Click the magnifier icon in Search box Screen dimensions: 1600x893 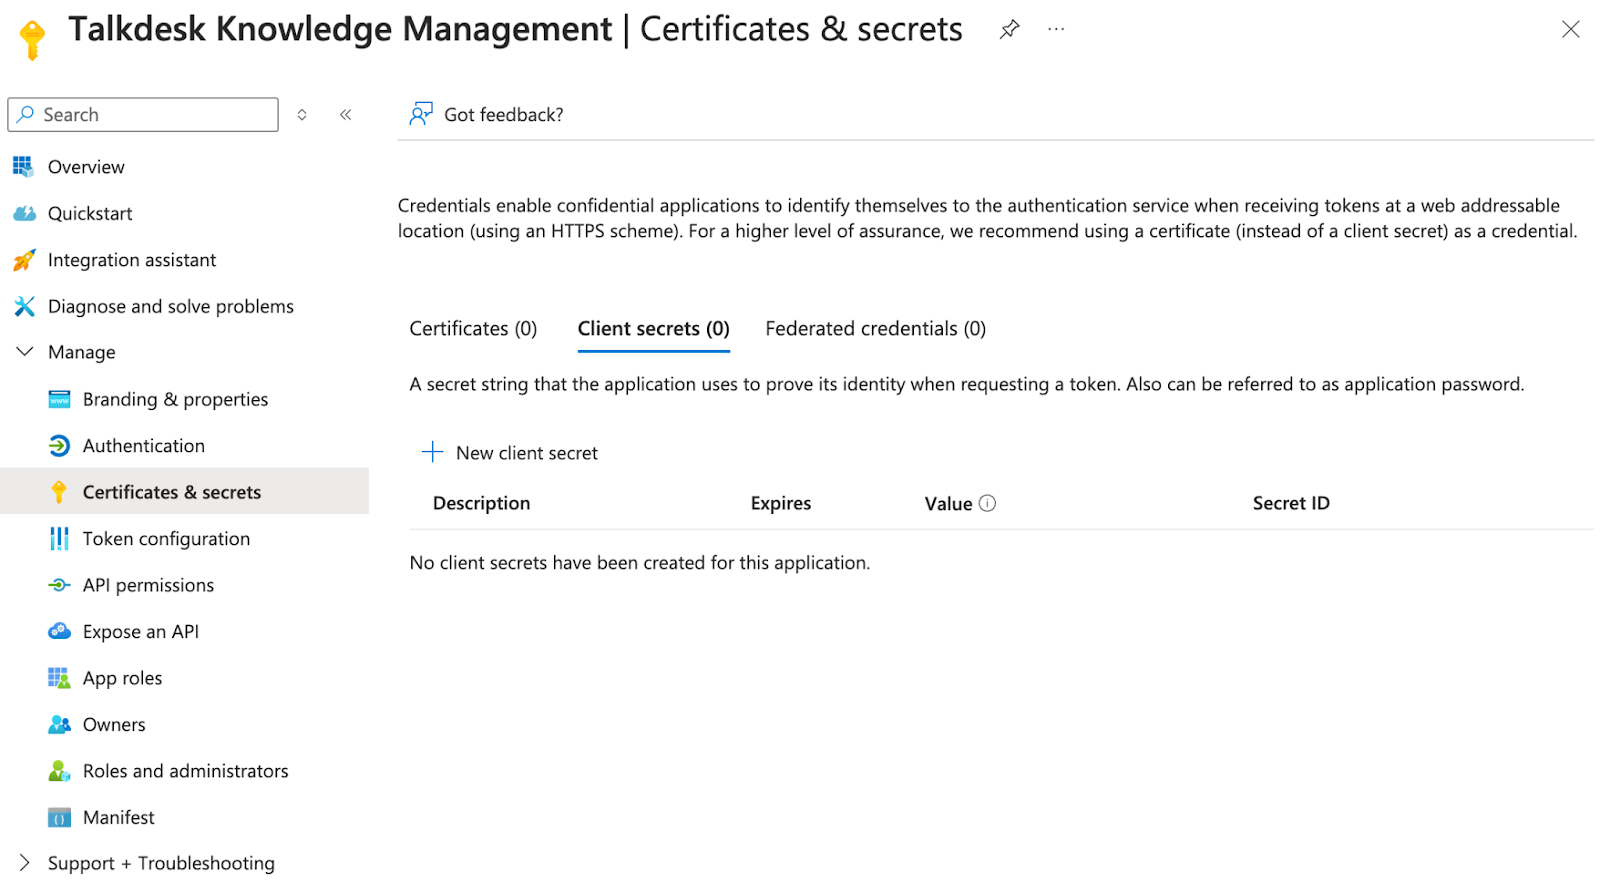click(x=26, y=114)
